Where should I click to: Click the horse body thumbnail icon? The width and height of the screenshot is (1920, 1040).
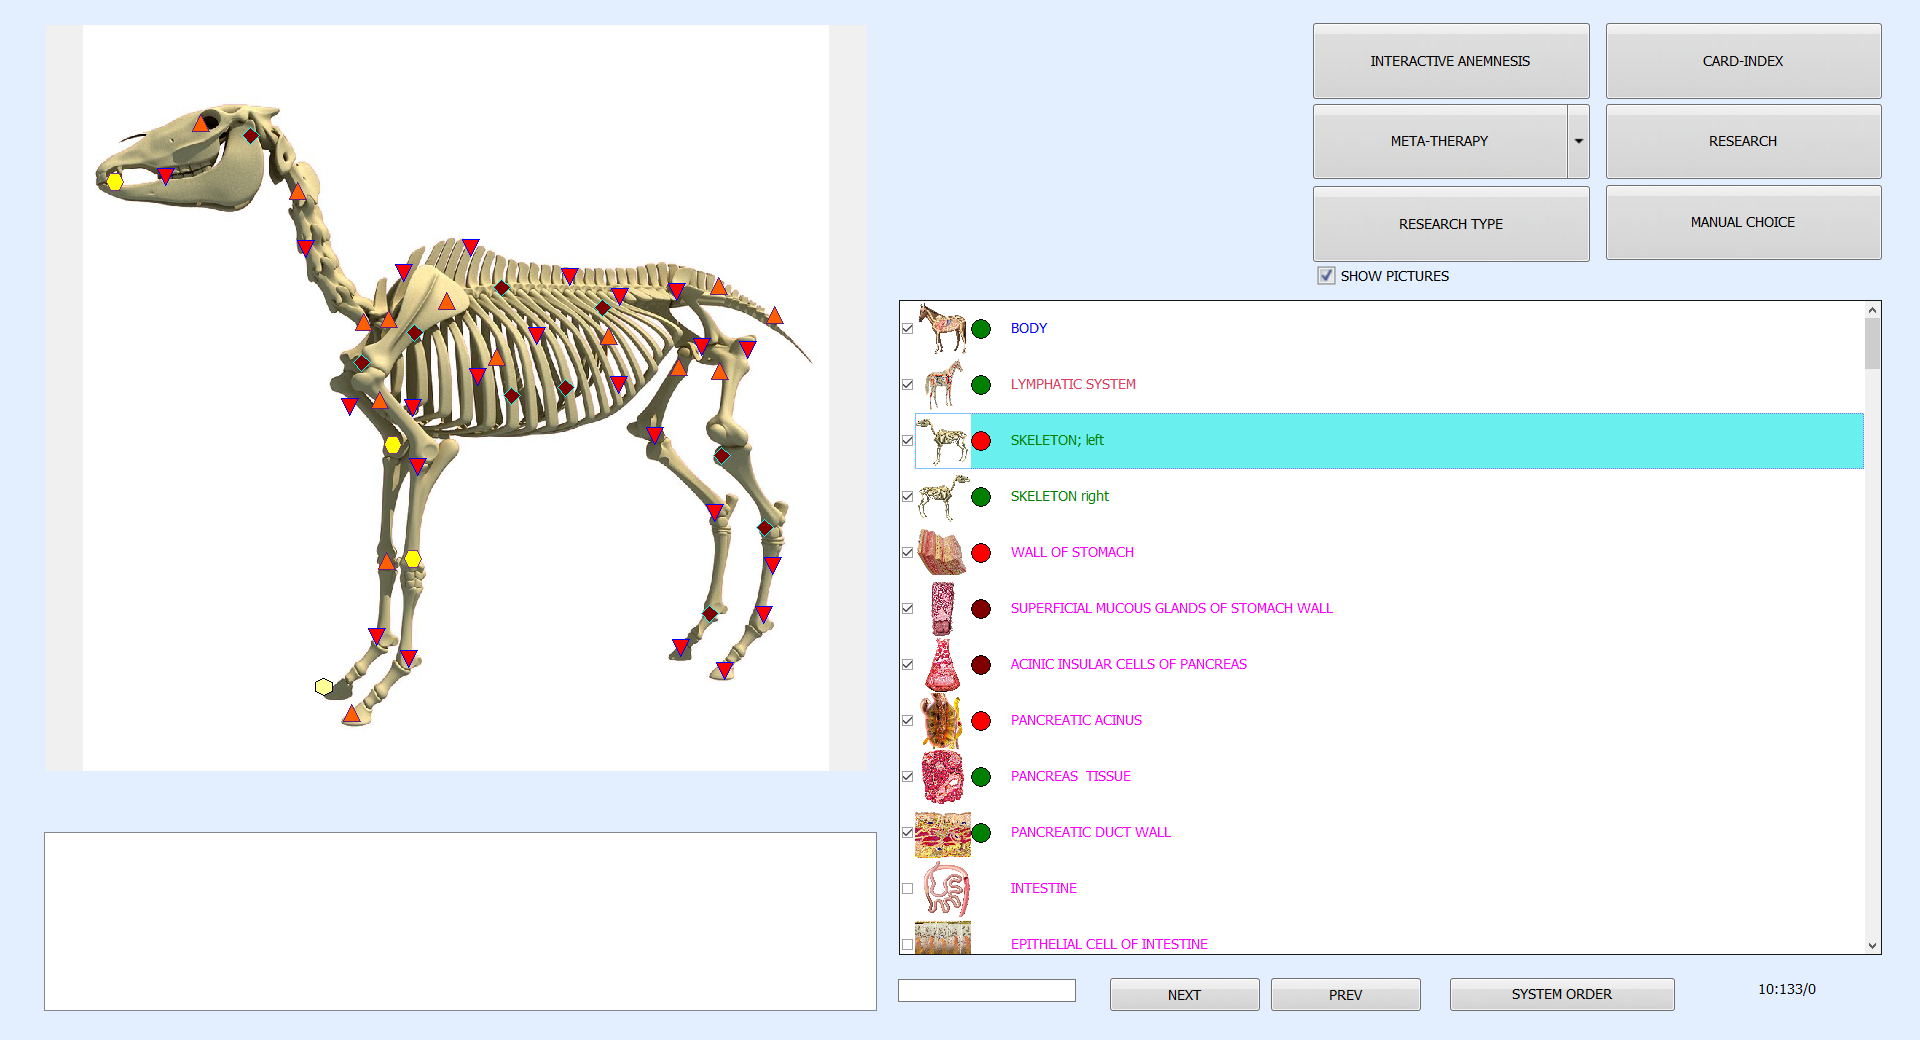pos(942,329)
